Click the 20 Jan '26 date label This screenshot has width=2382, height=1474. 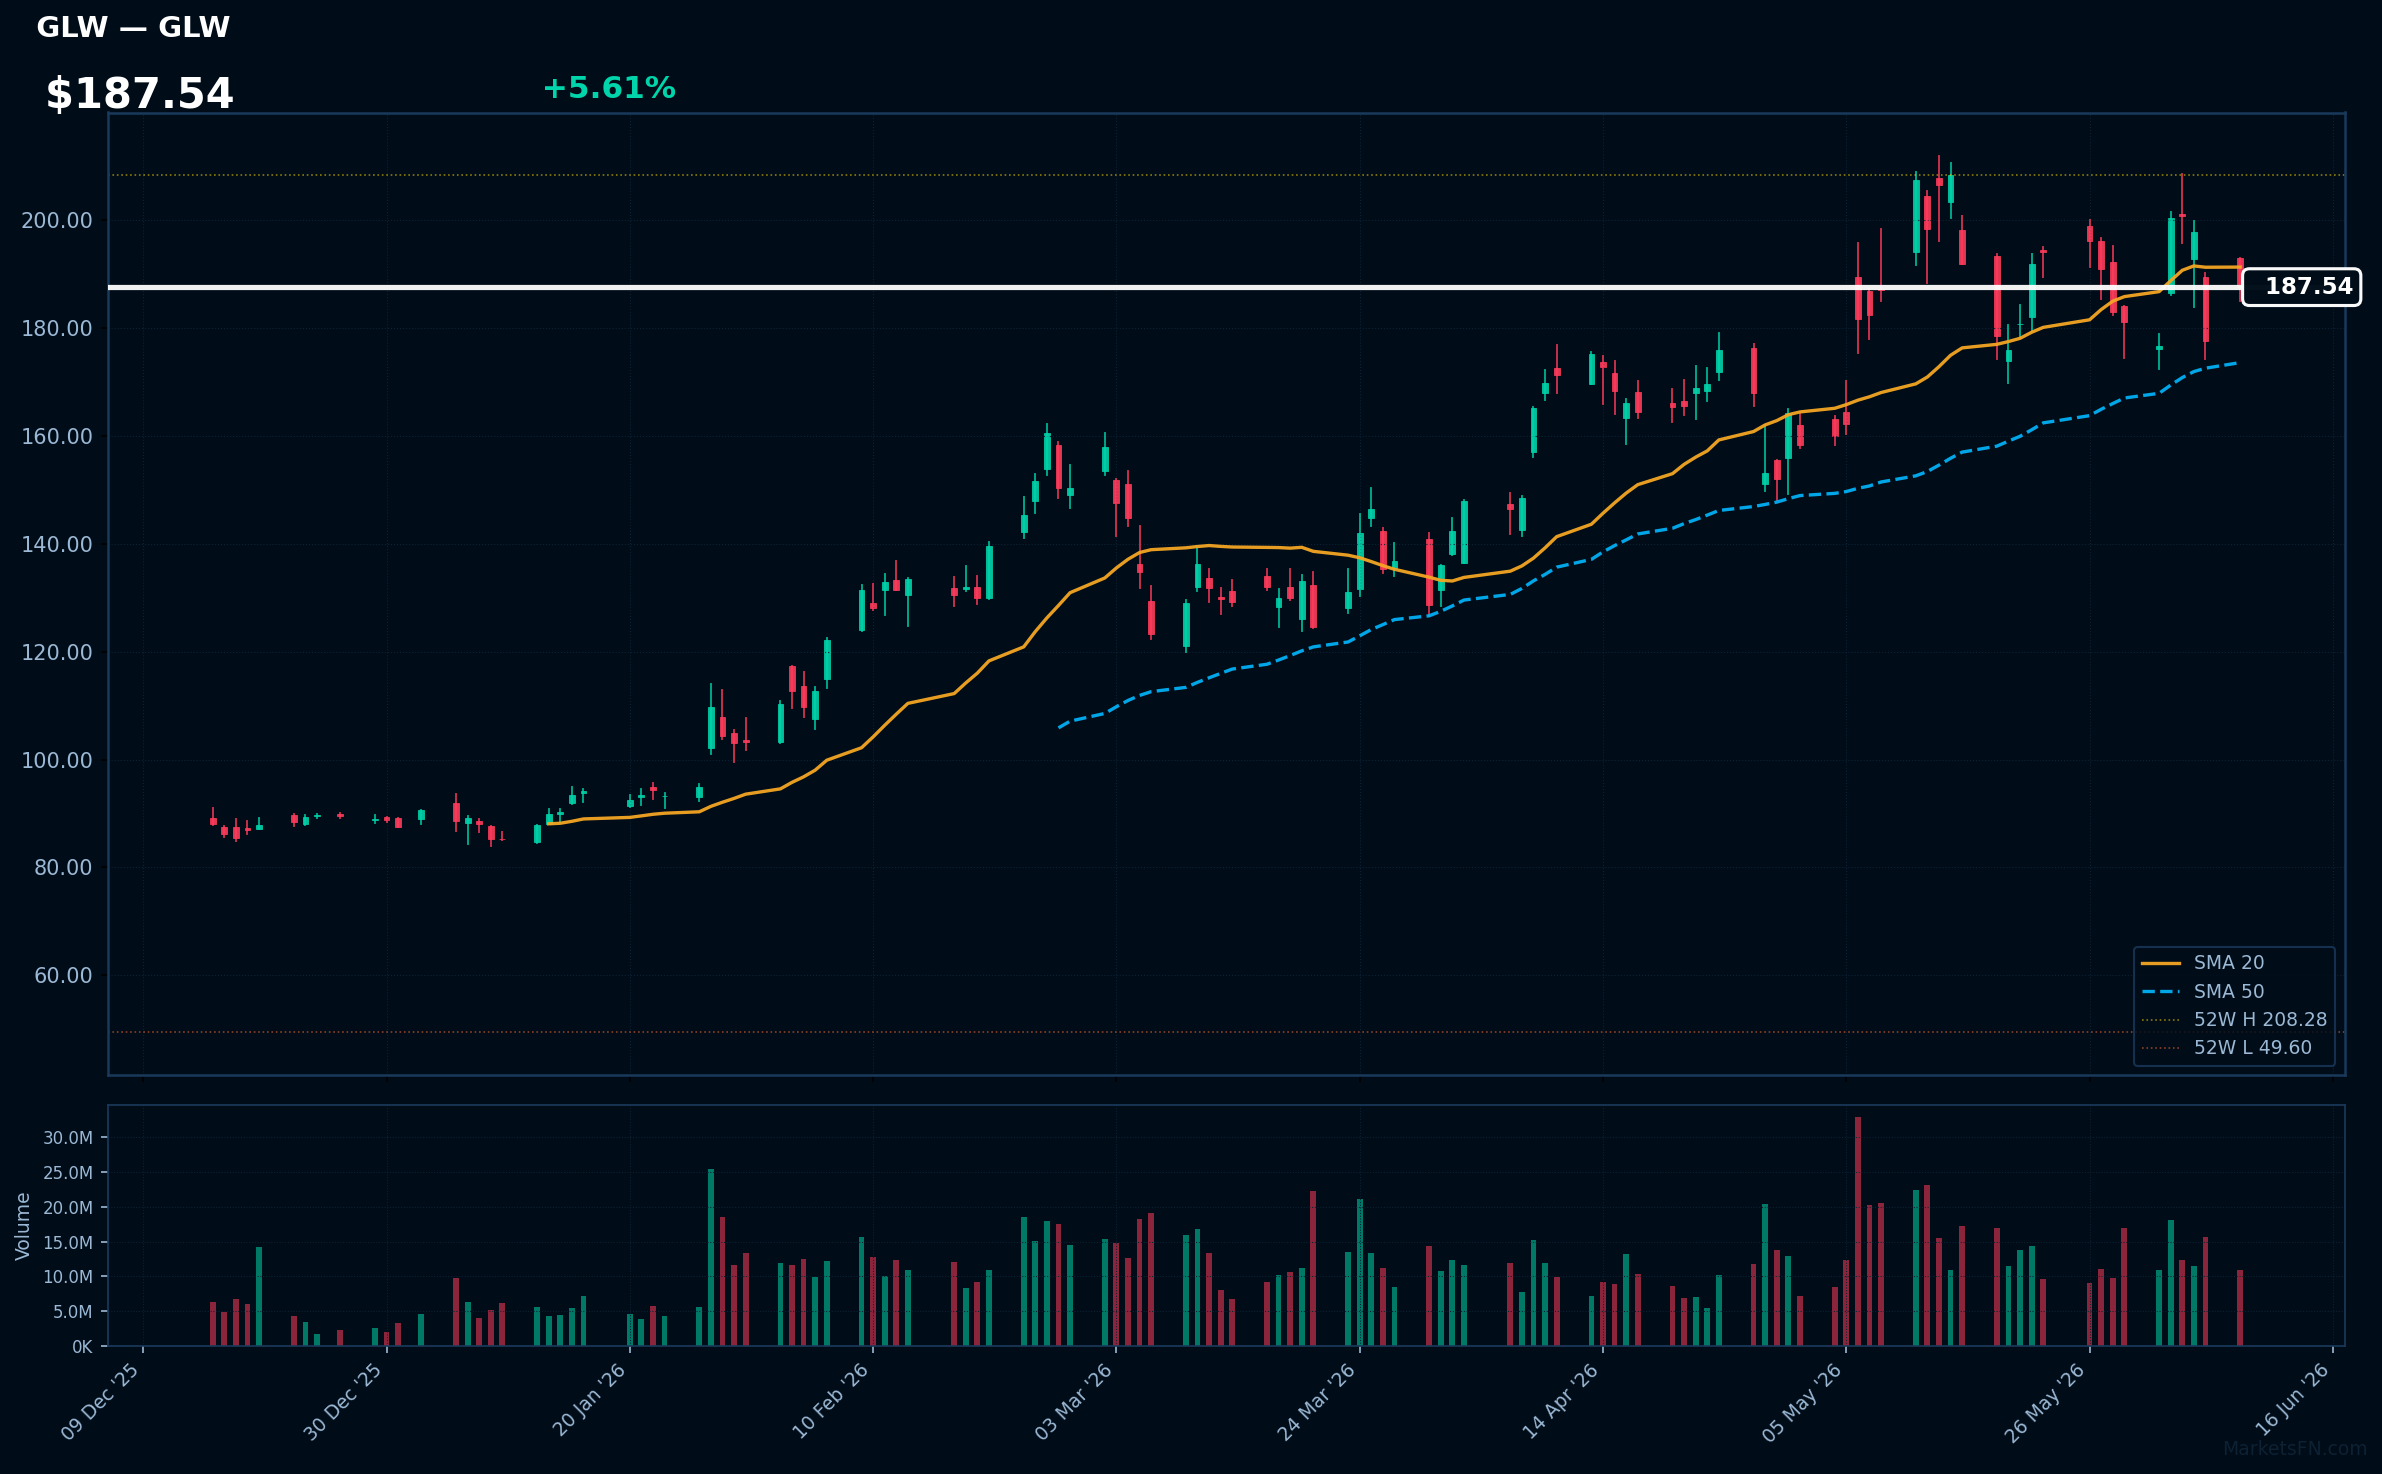point(588,1401)
